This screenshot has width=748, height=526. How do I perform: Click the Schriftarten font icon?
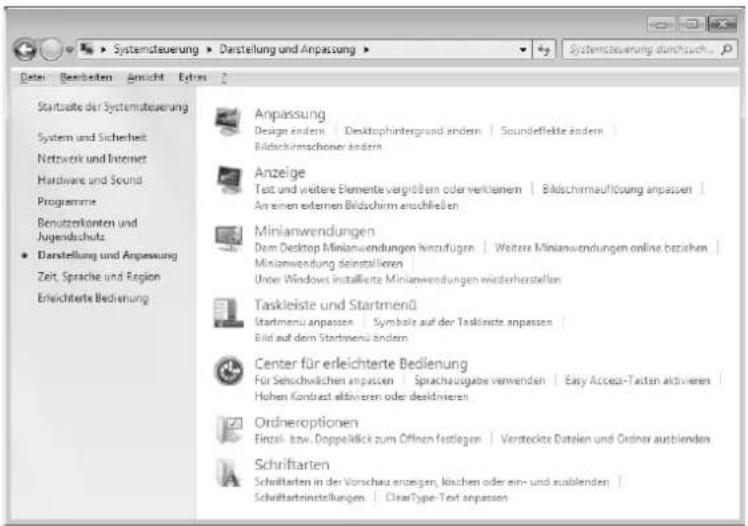pos(229,473)
